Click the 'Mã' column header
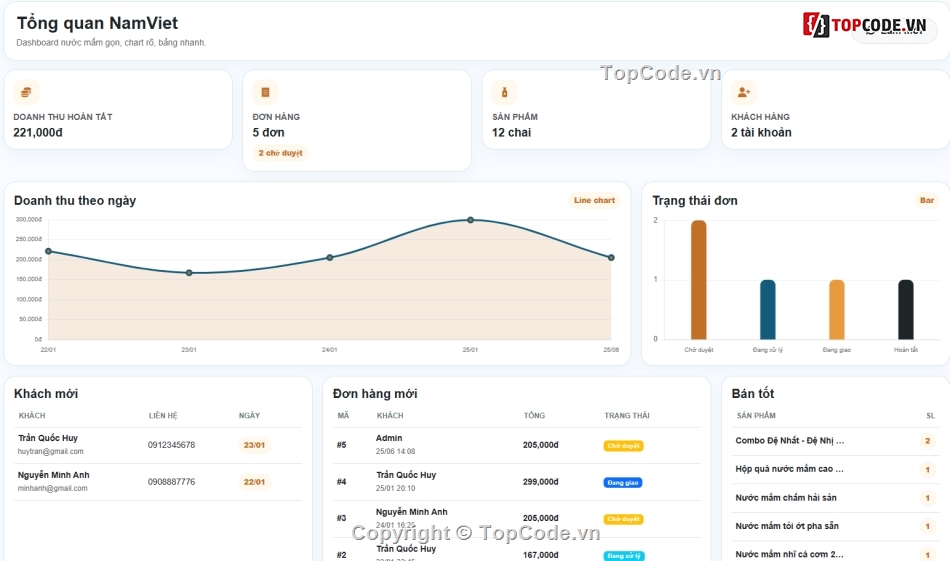Screen dimensions: 950x561 pyautogui.click(x=344, y=416)
